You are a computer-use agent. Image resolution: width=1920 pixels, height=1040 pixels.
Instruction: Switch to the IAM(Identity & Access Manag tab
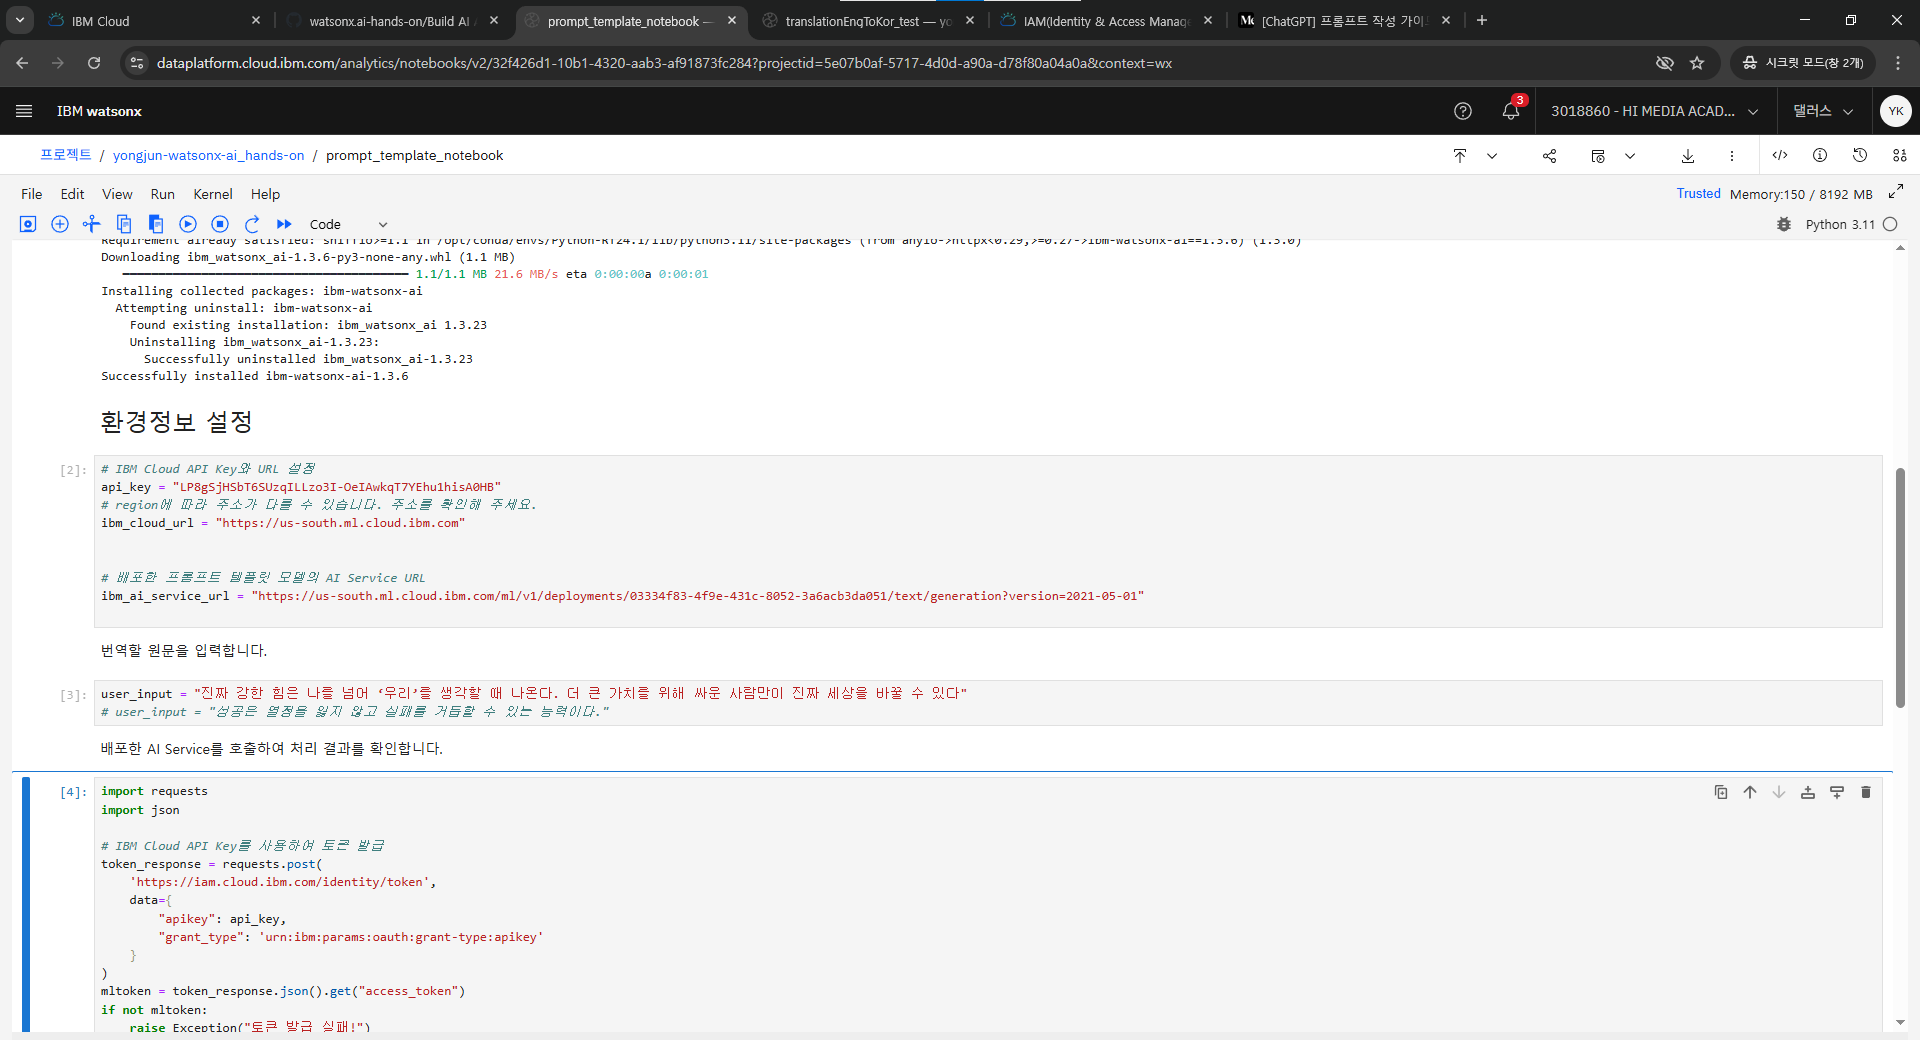click(1107, 21)
